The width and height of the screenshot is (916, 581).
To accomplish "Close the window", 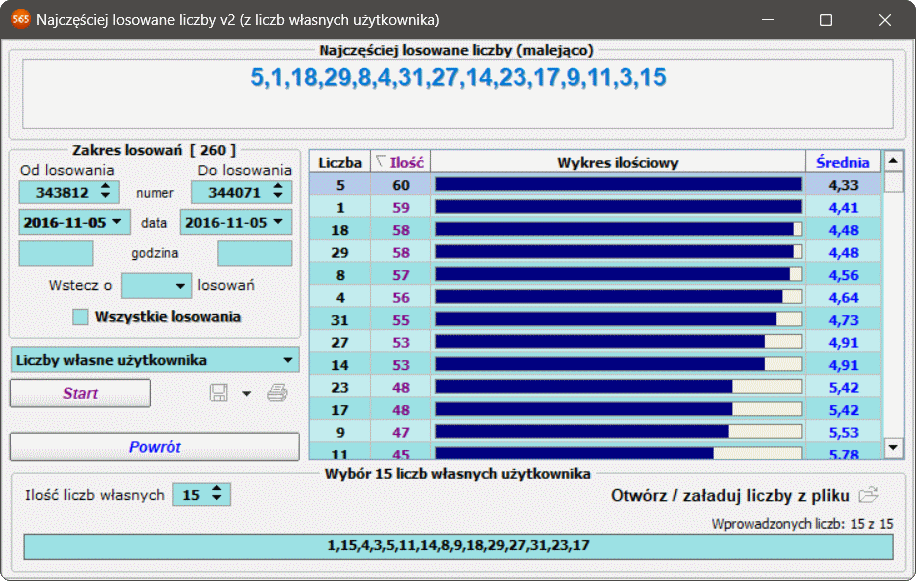I will coord(884,20).
